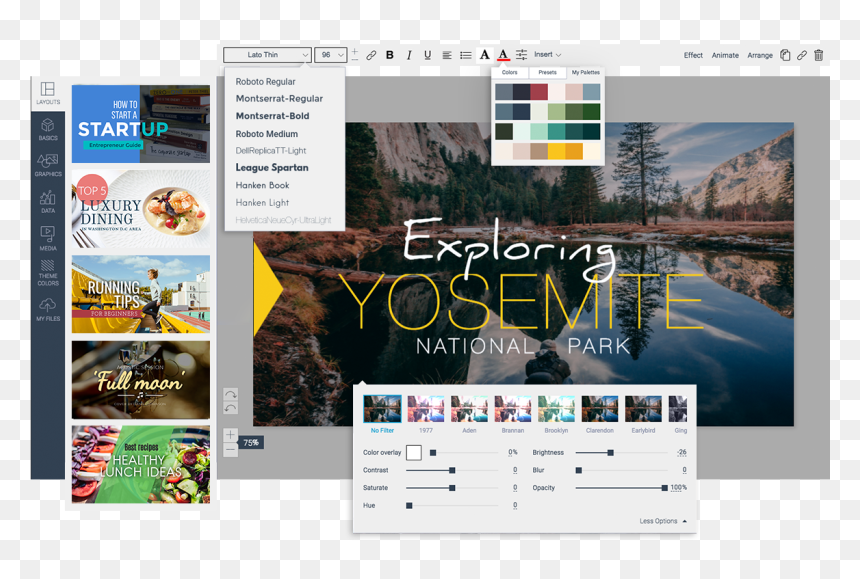Toggle underline formatting

click(428, 55)
